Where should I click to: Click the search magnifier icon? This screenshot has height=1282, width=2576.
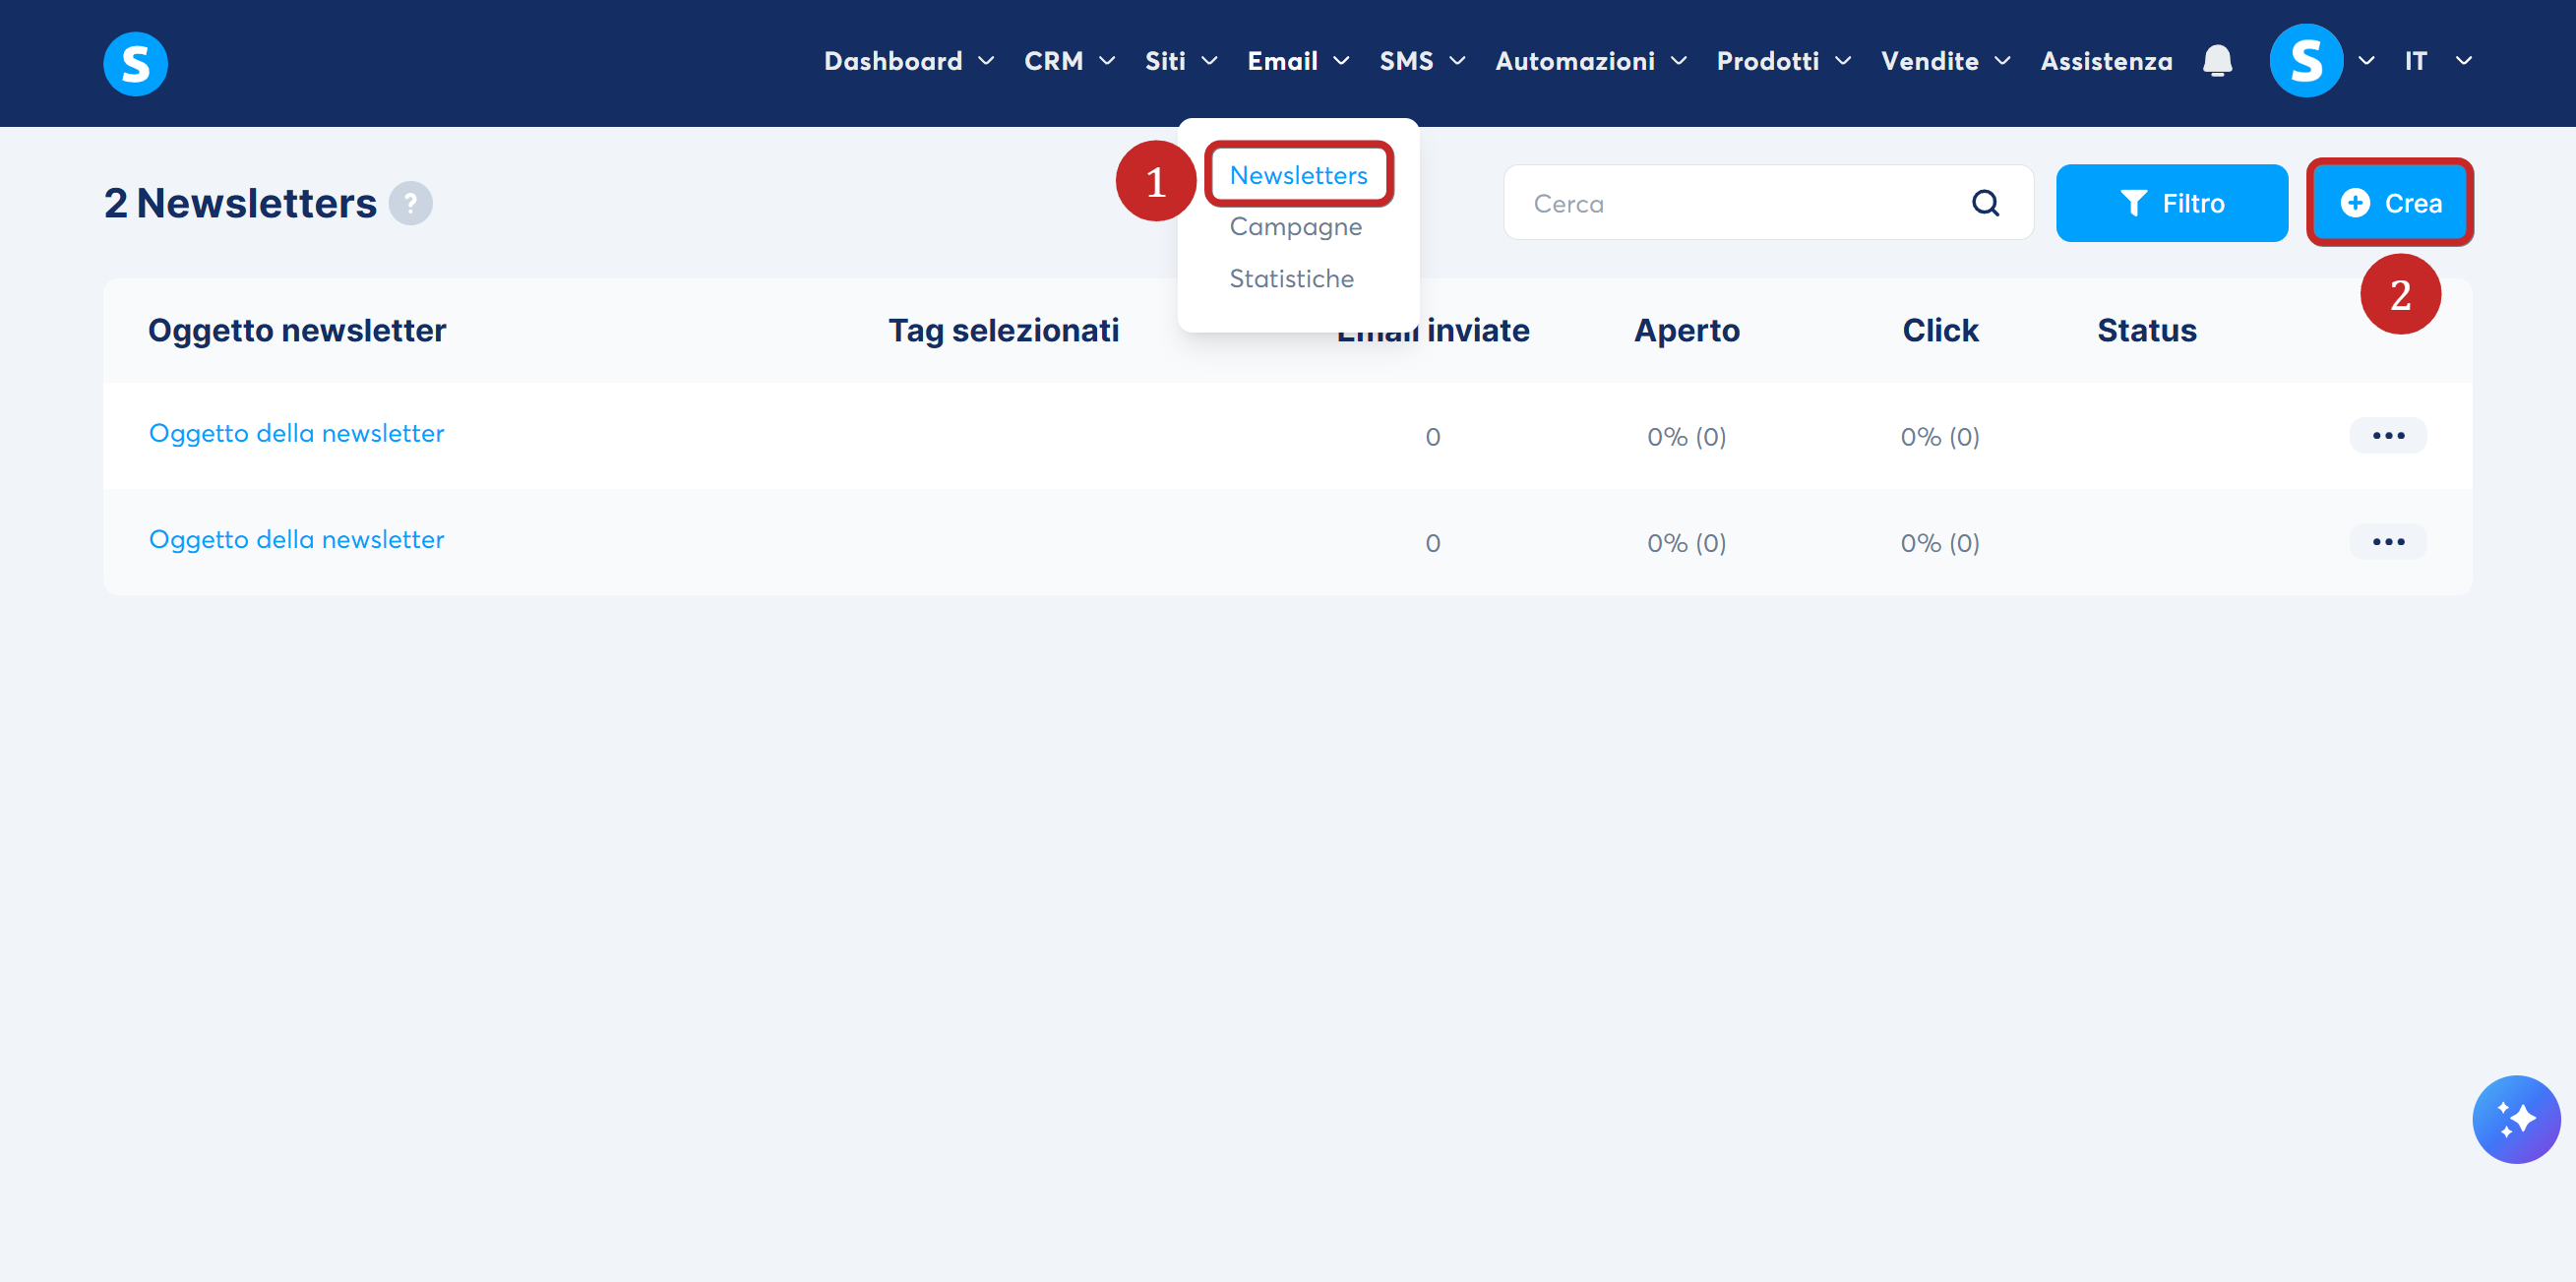click(x=1985, y=203)
